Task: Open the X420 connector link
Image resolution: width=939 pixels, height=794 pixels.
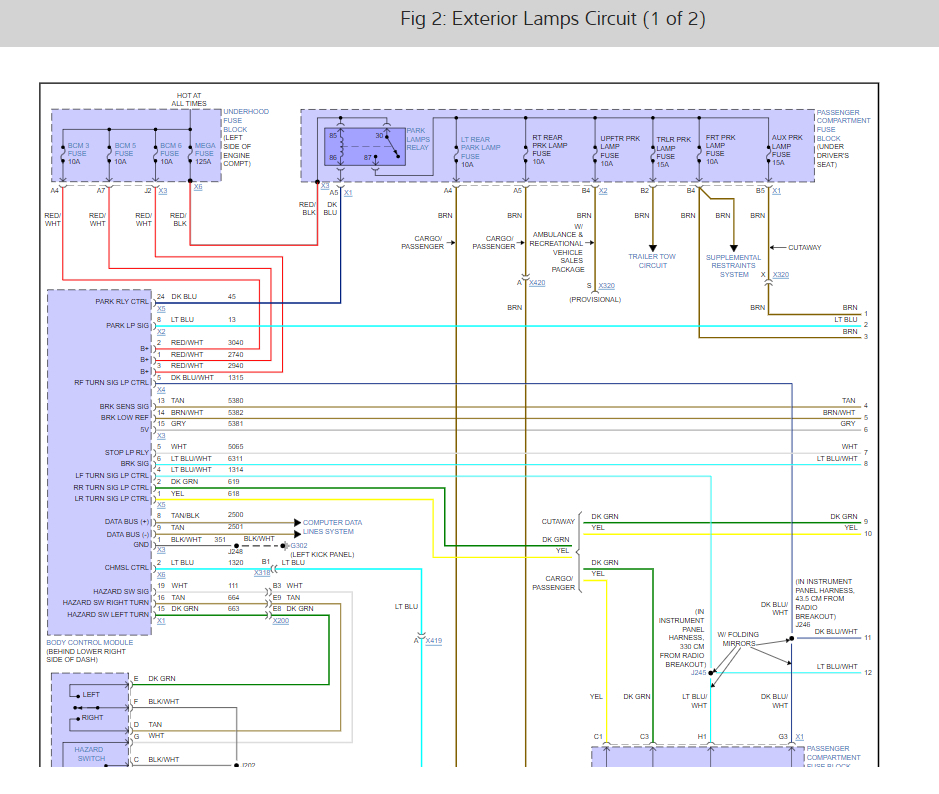Action: tap(537, 283)
